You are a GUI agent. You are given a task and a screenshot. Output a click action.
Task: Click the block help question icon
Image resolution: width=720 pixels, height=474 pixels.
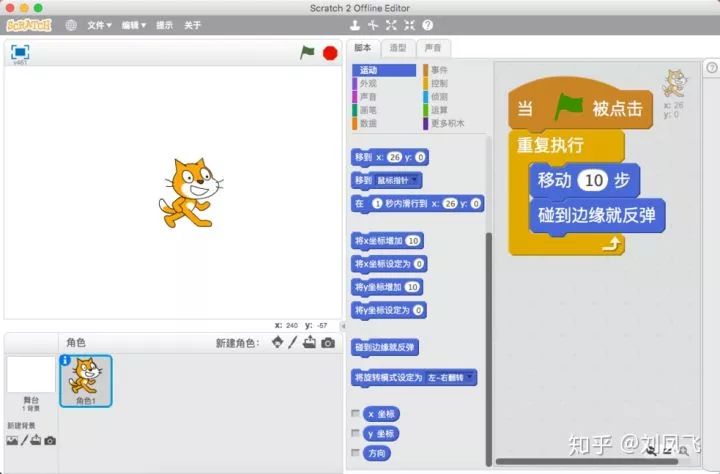pos(428,25)
